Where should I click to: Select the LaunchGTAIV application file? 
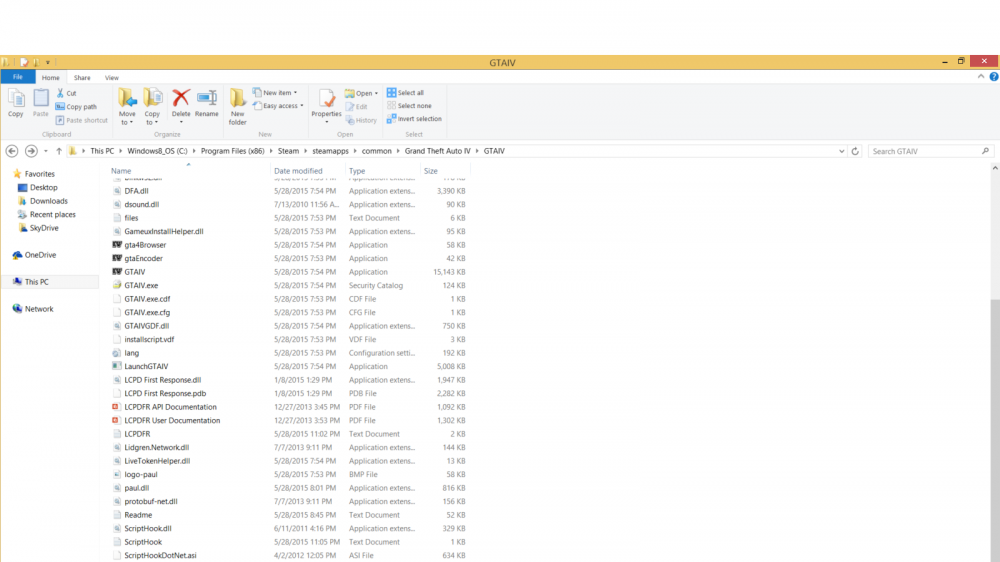click(146, 366)
